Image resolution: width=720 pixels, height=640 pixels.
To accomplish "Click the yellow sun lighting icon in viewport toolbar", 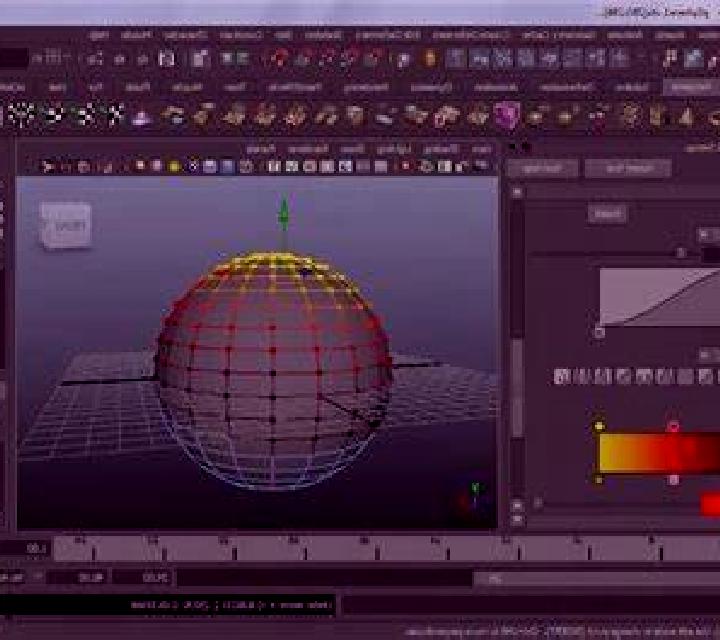I will pyautogui.click(x=174, y=166).
